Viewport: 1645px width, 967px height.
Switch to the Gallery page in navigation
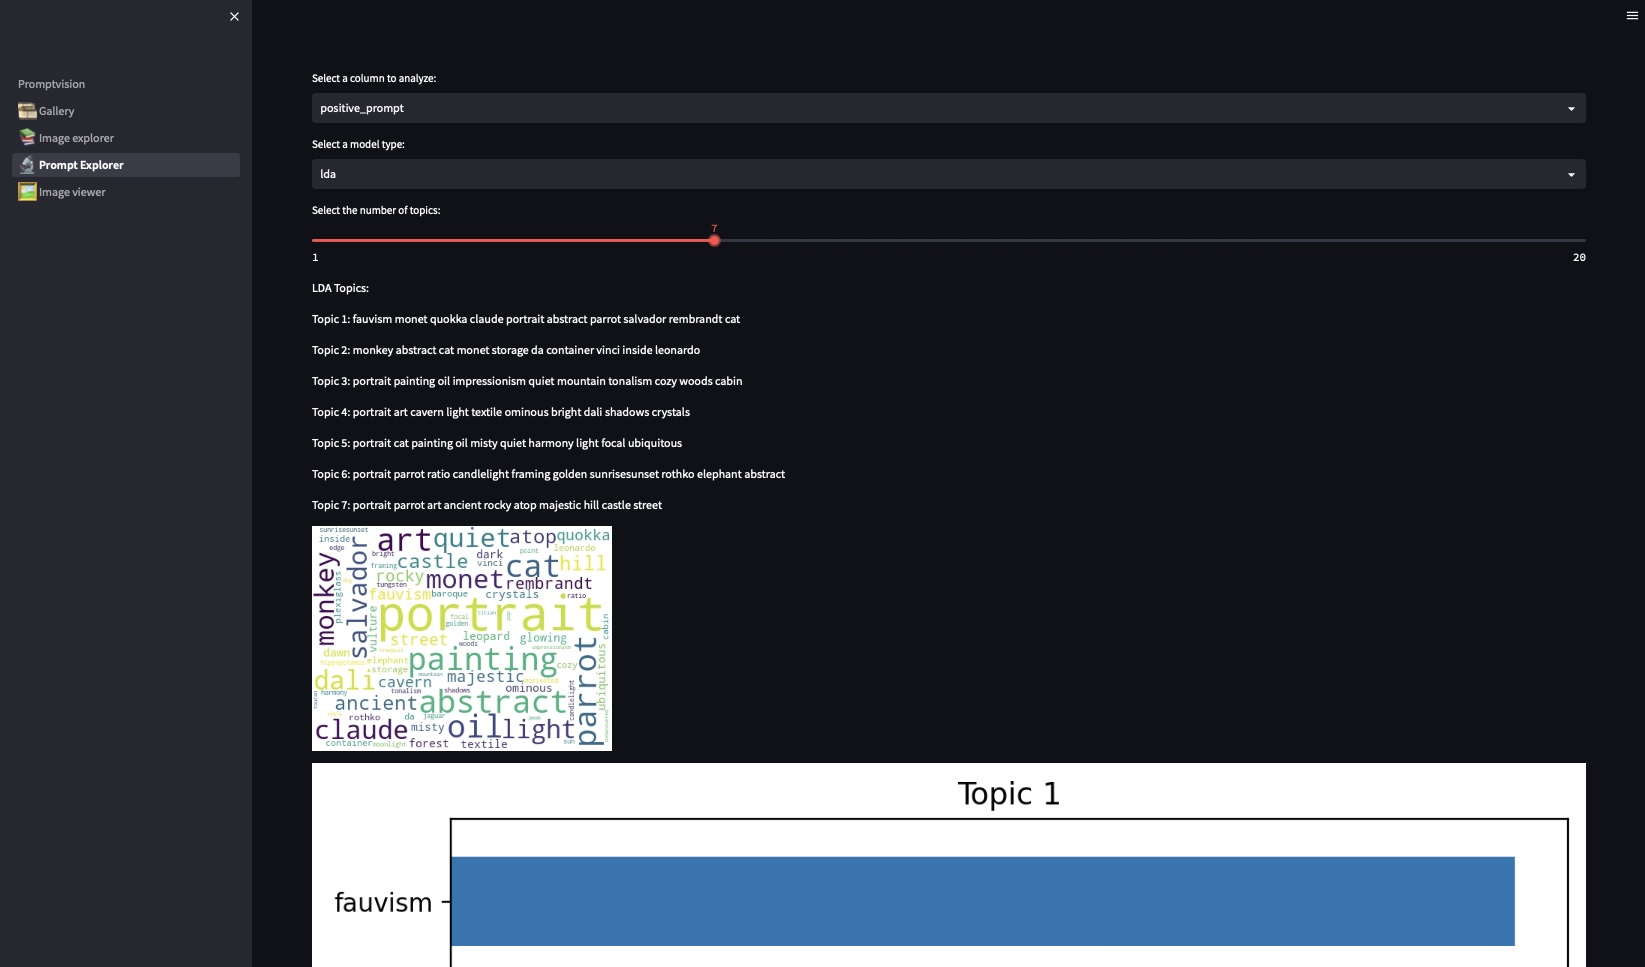click(57, 111)
